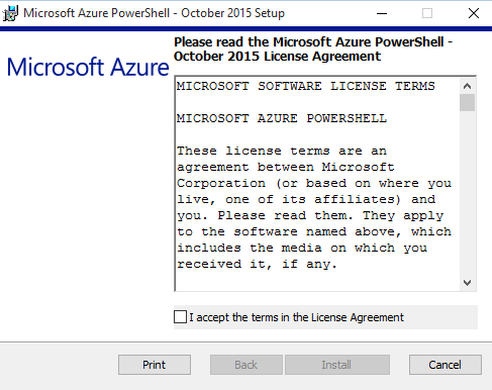This screenshot has height=390, width=492.
Task: Click the grayed-out maximize window button
Action: [427, 13]
